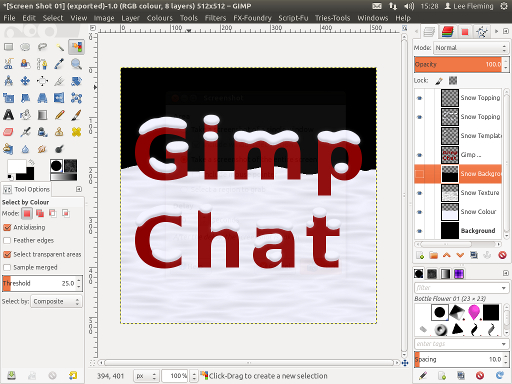Select the Bucket Fill tool
The image size is (512, 384).
tap(25, 115)
